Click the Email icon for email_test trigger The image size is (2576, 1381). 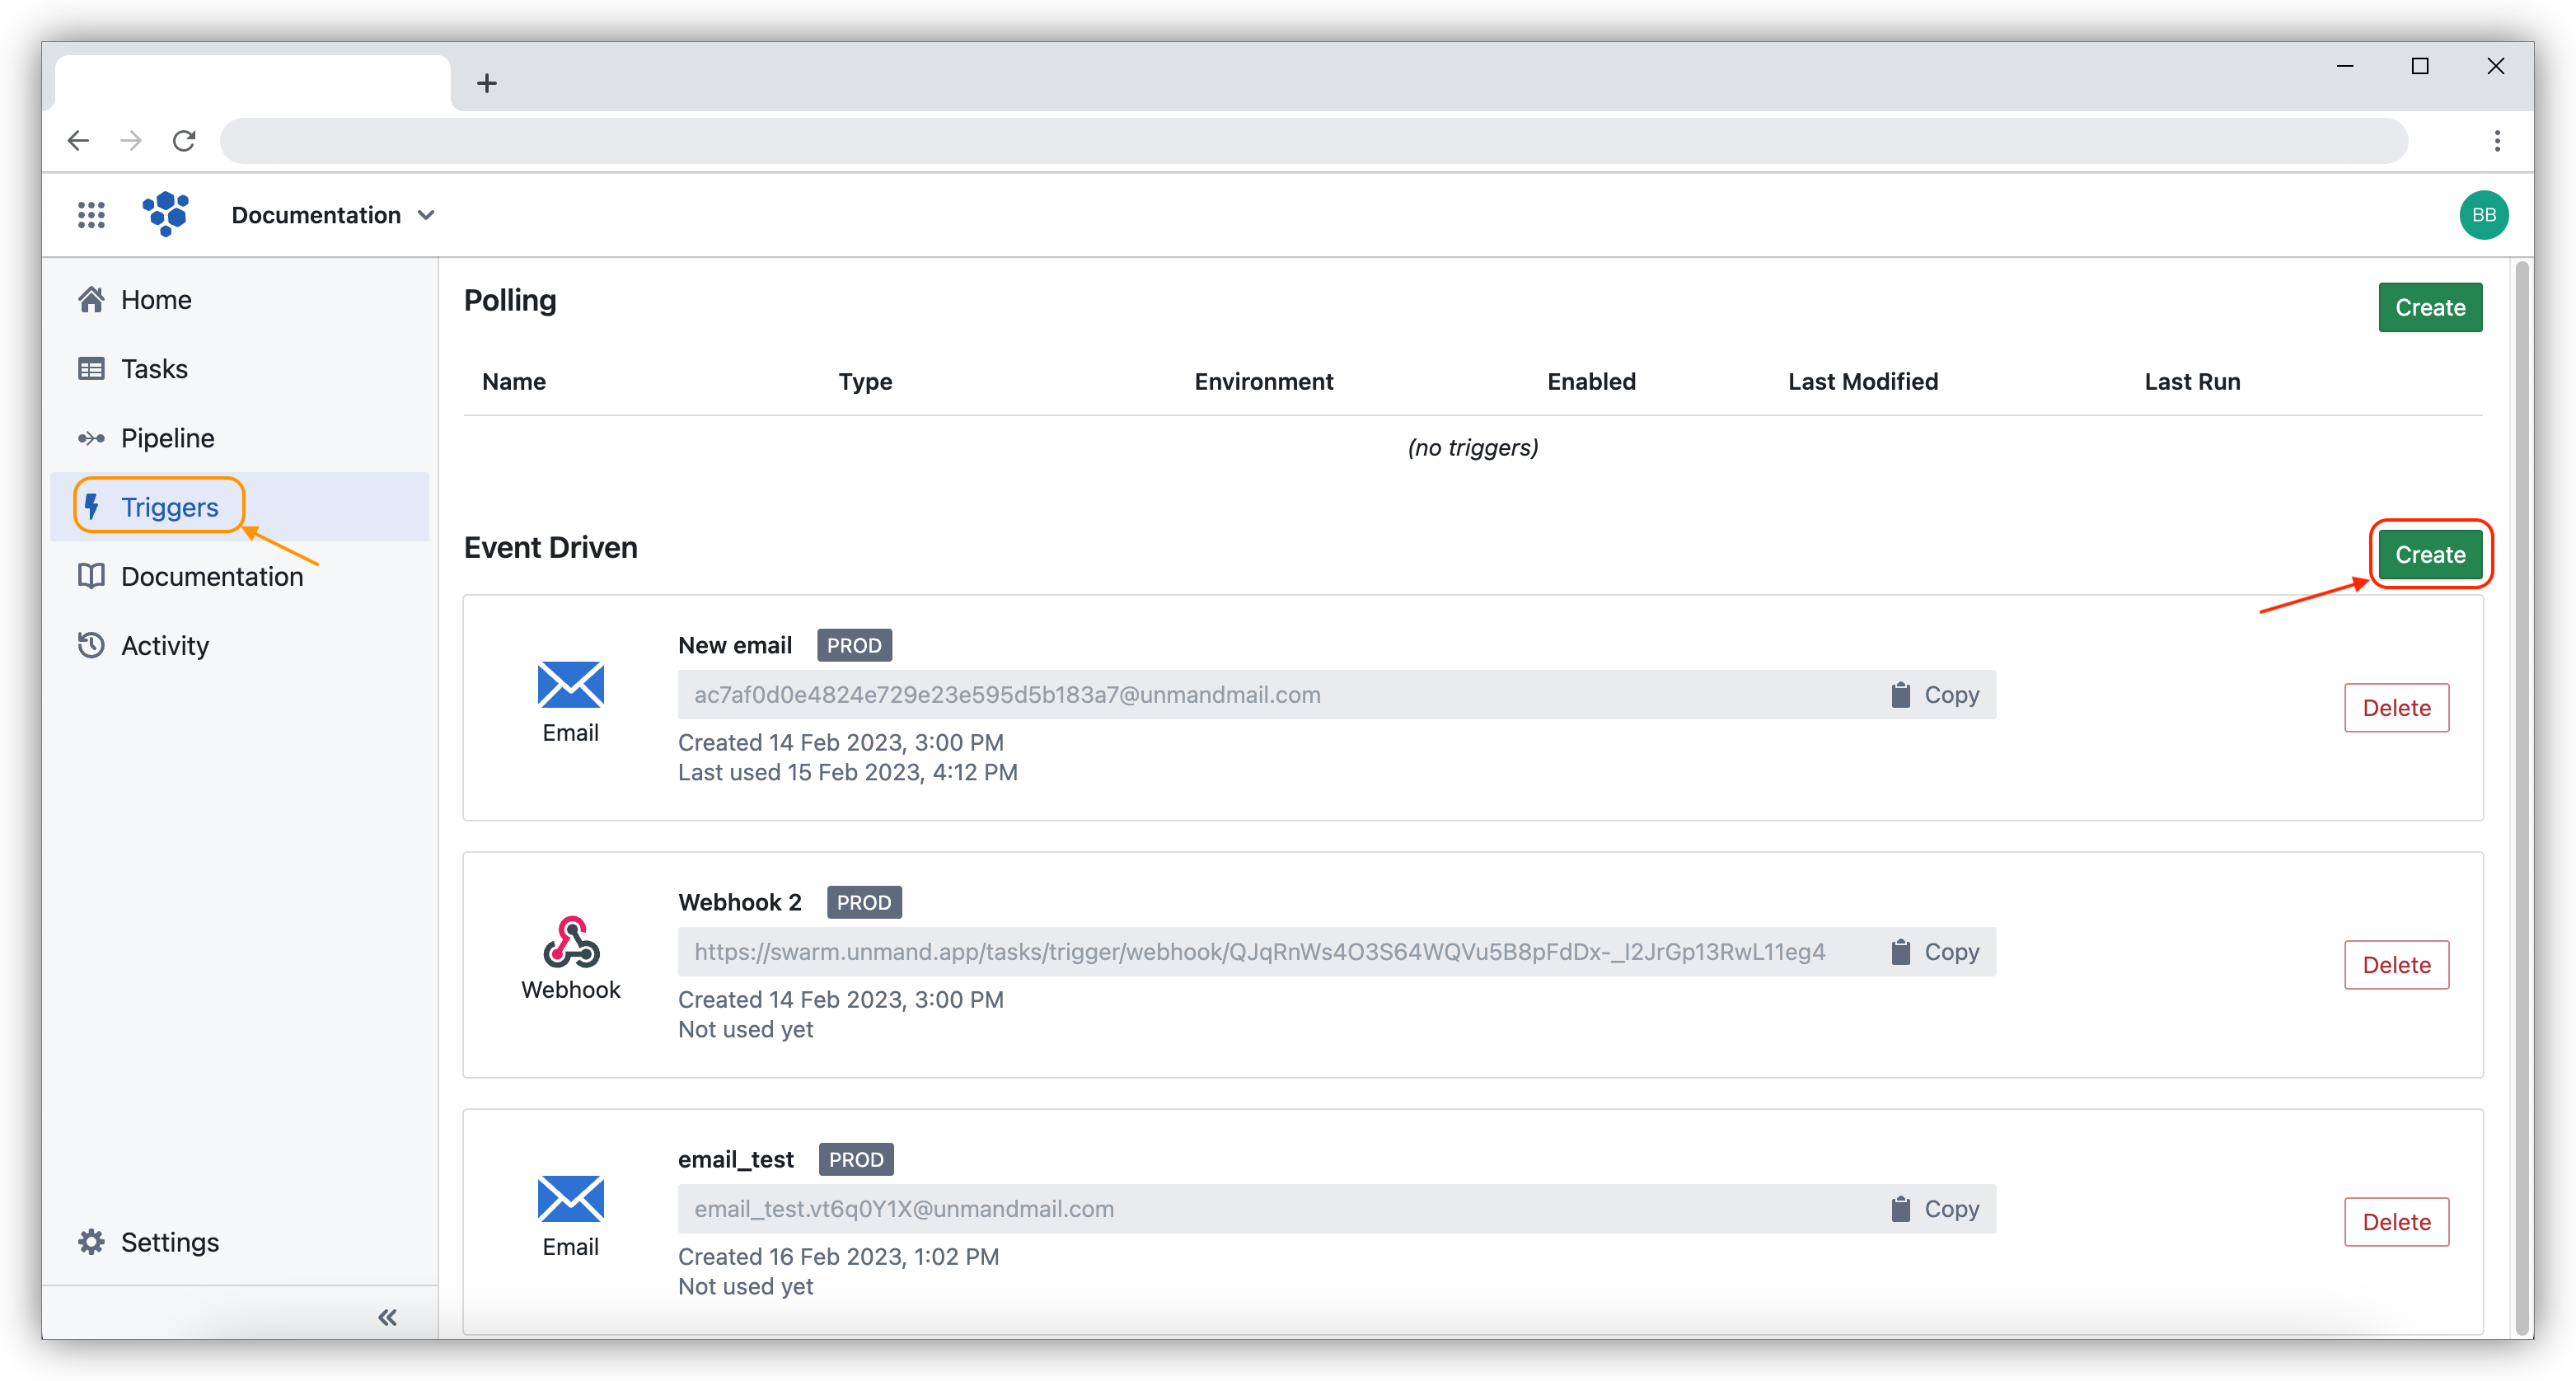pyautogui.click(x=571, y=1197)
